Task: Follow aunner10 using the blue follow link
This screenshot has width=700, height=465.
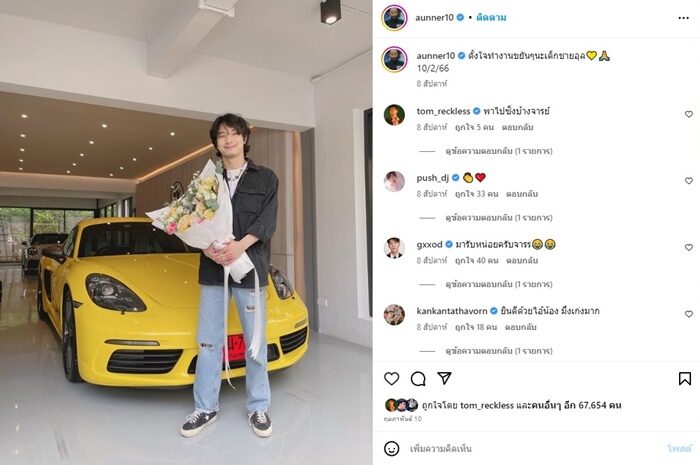Action: (x=491, y=18)
